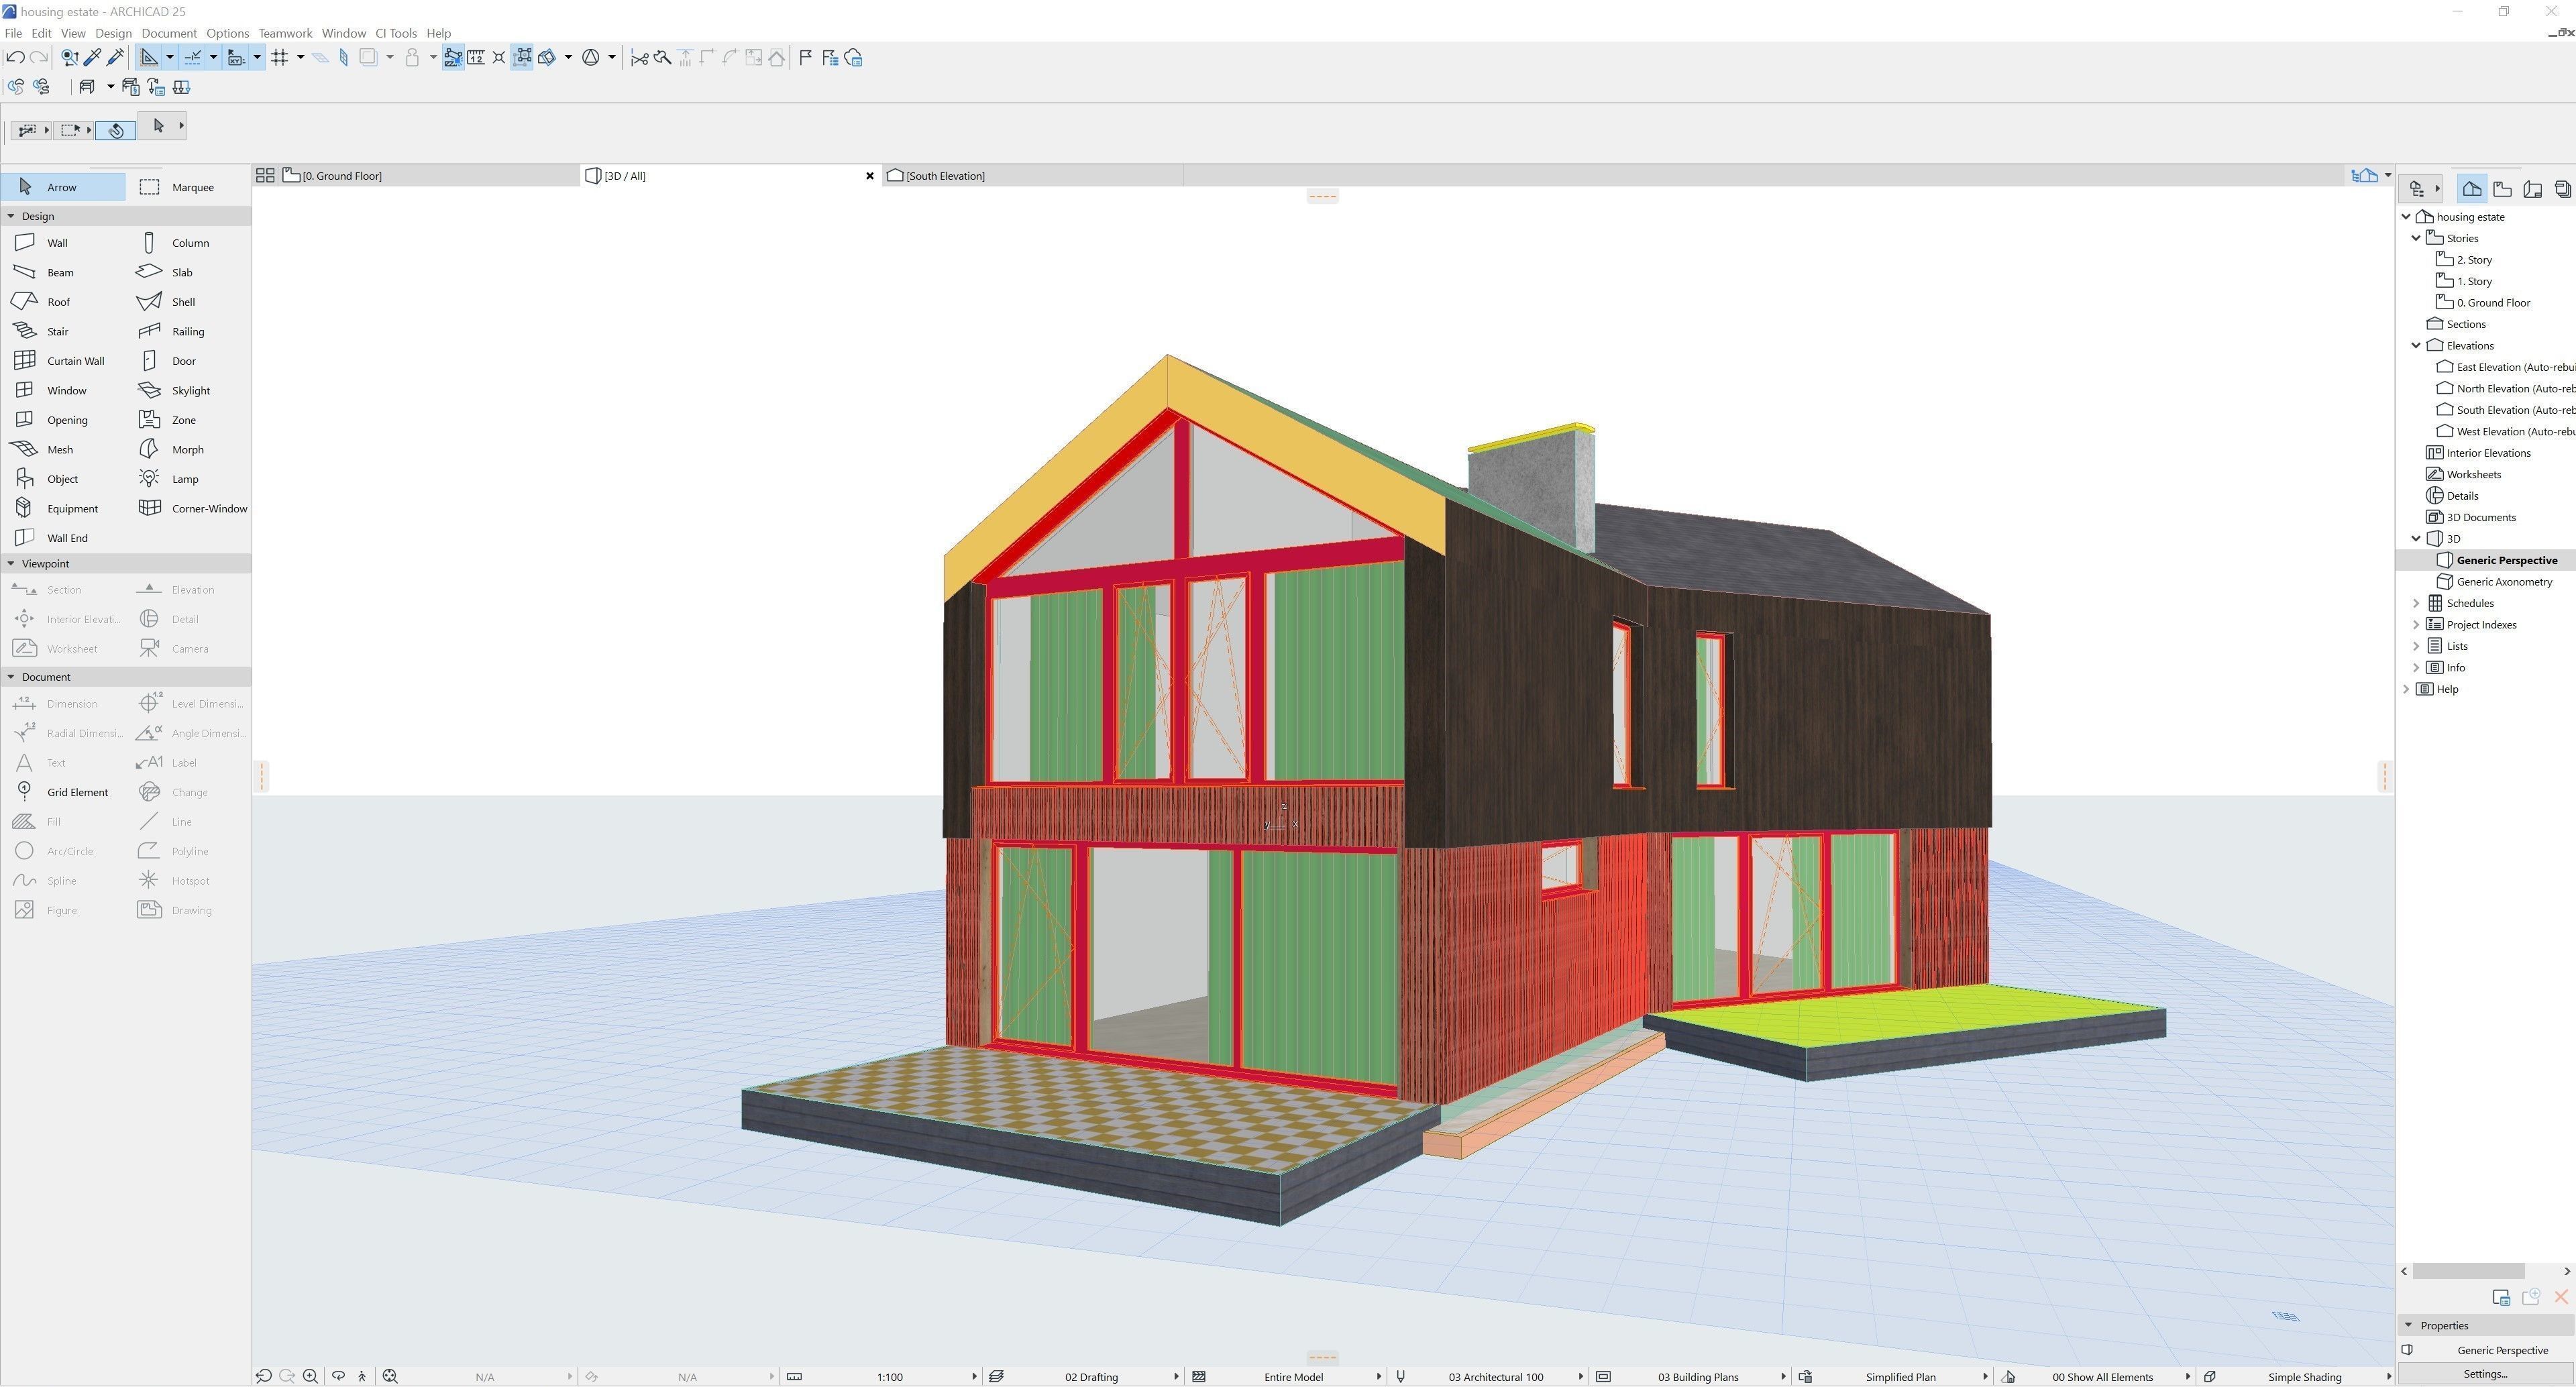This screenshot has width=2576, height=1387.
Task: Toggle Project Map view in Navigator
Action: [x=2472, y=188]
